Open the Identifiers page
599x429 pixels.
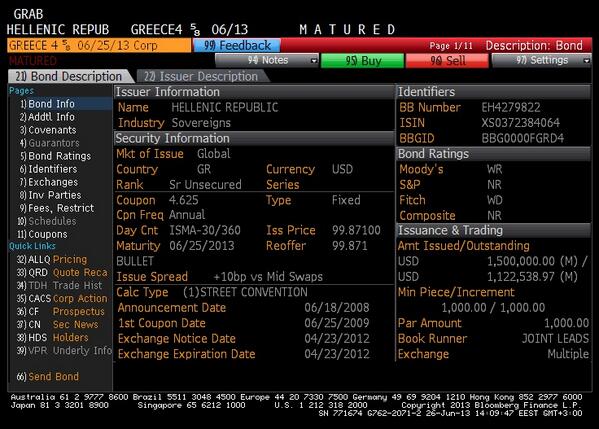[x=49, y=169]
